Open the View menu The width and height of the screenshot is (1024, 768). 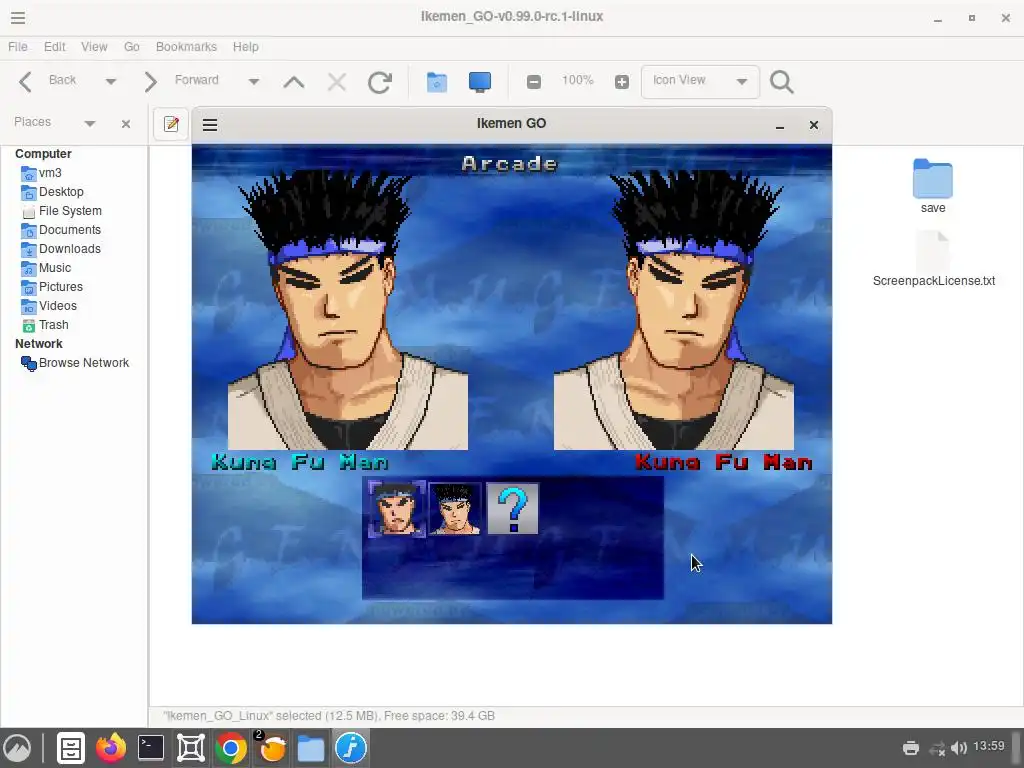pos(94,47)
